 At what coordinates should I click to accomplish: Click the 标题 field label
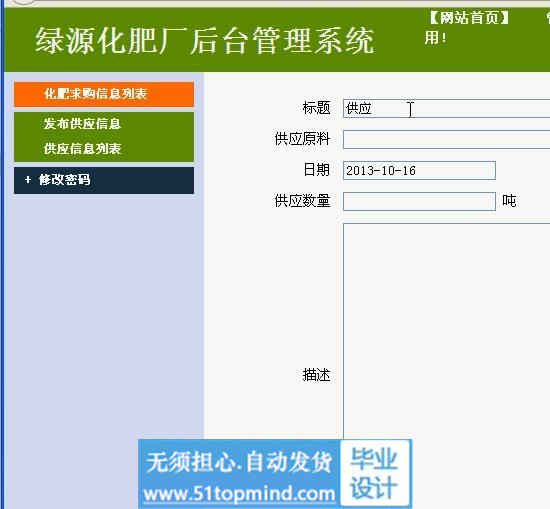point(316,108)
